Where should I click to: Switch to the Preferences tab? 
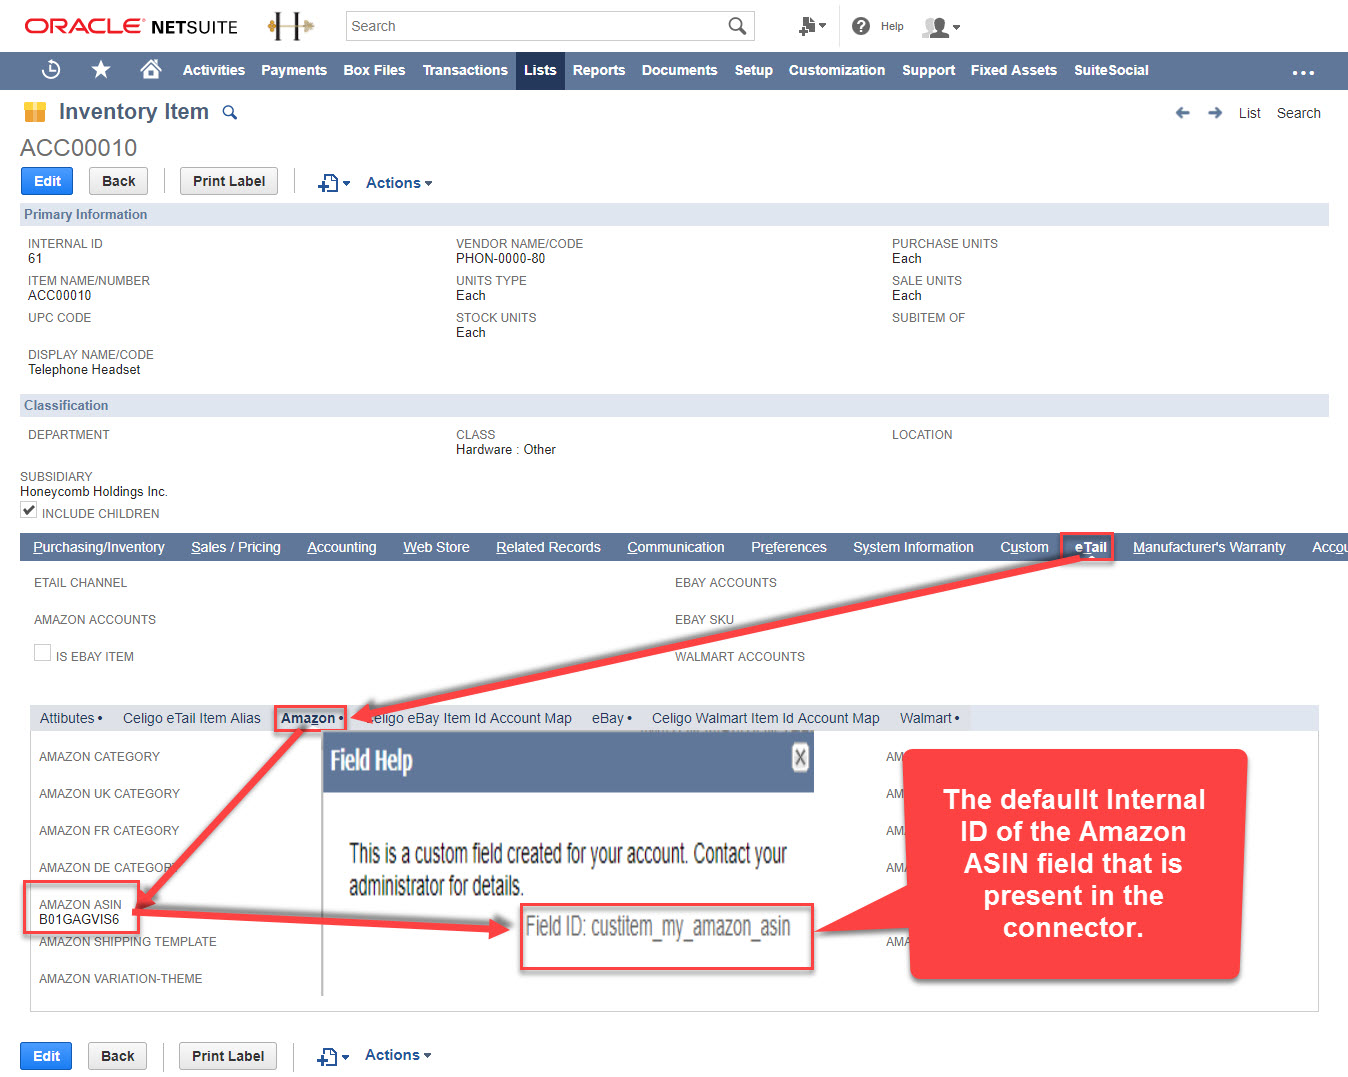point(789,547)
